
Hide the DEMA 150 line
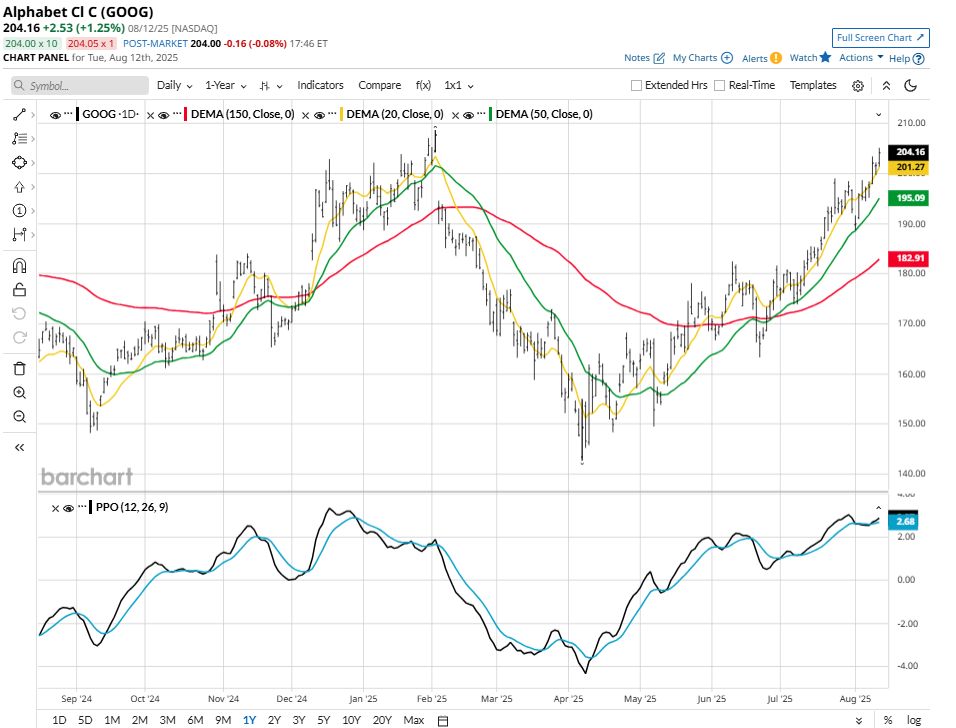[163, 115]
